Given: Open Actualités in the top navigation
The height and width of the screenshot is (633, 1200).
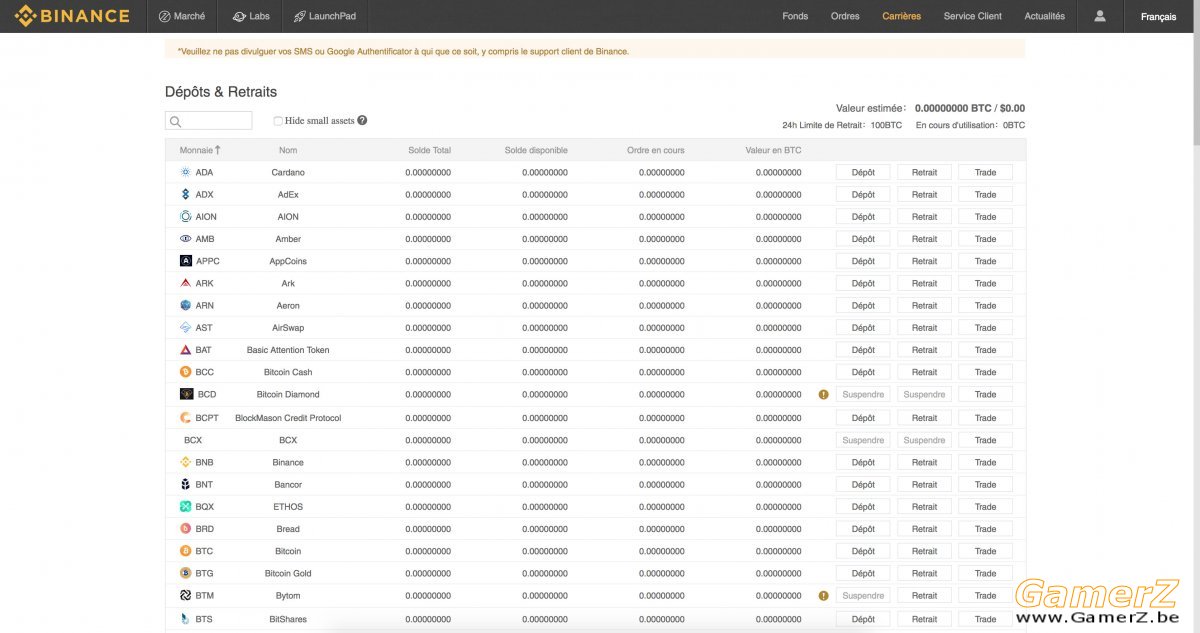Looking at the screenshot, I should coord(1045,16).
